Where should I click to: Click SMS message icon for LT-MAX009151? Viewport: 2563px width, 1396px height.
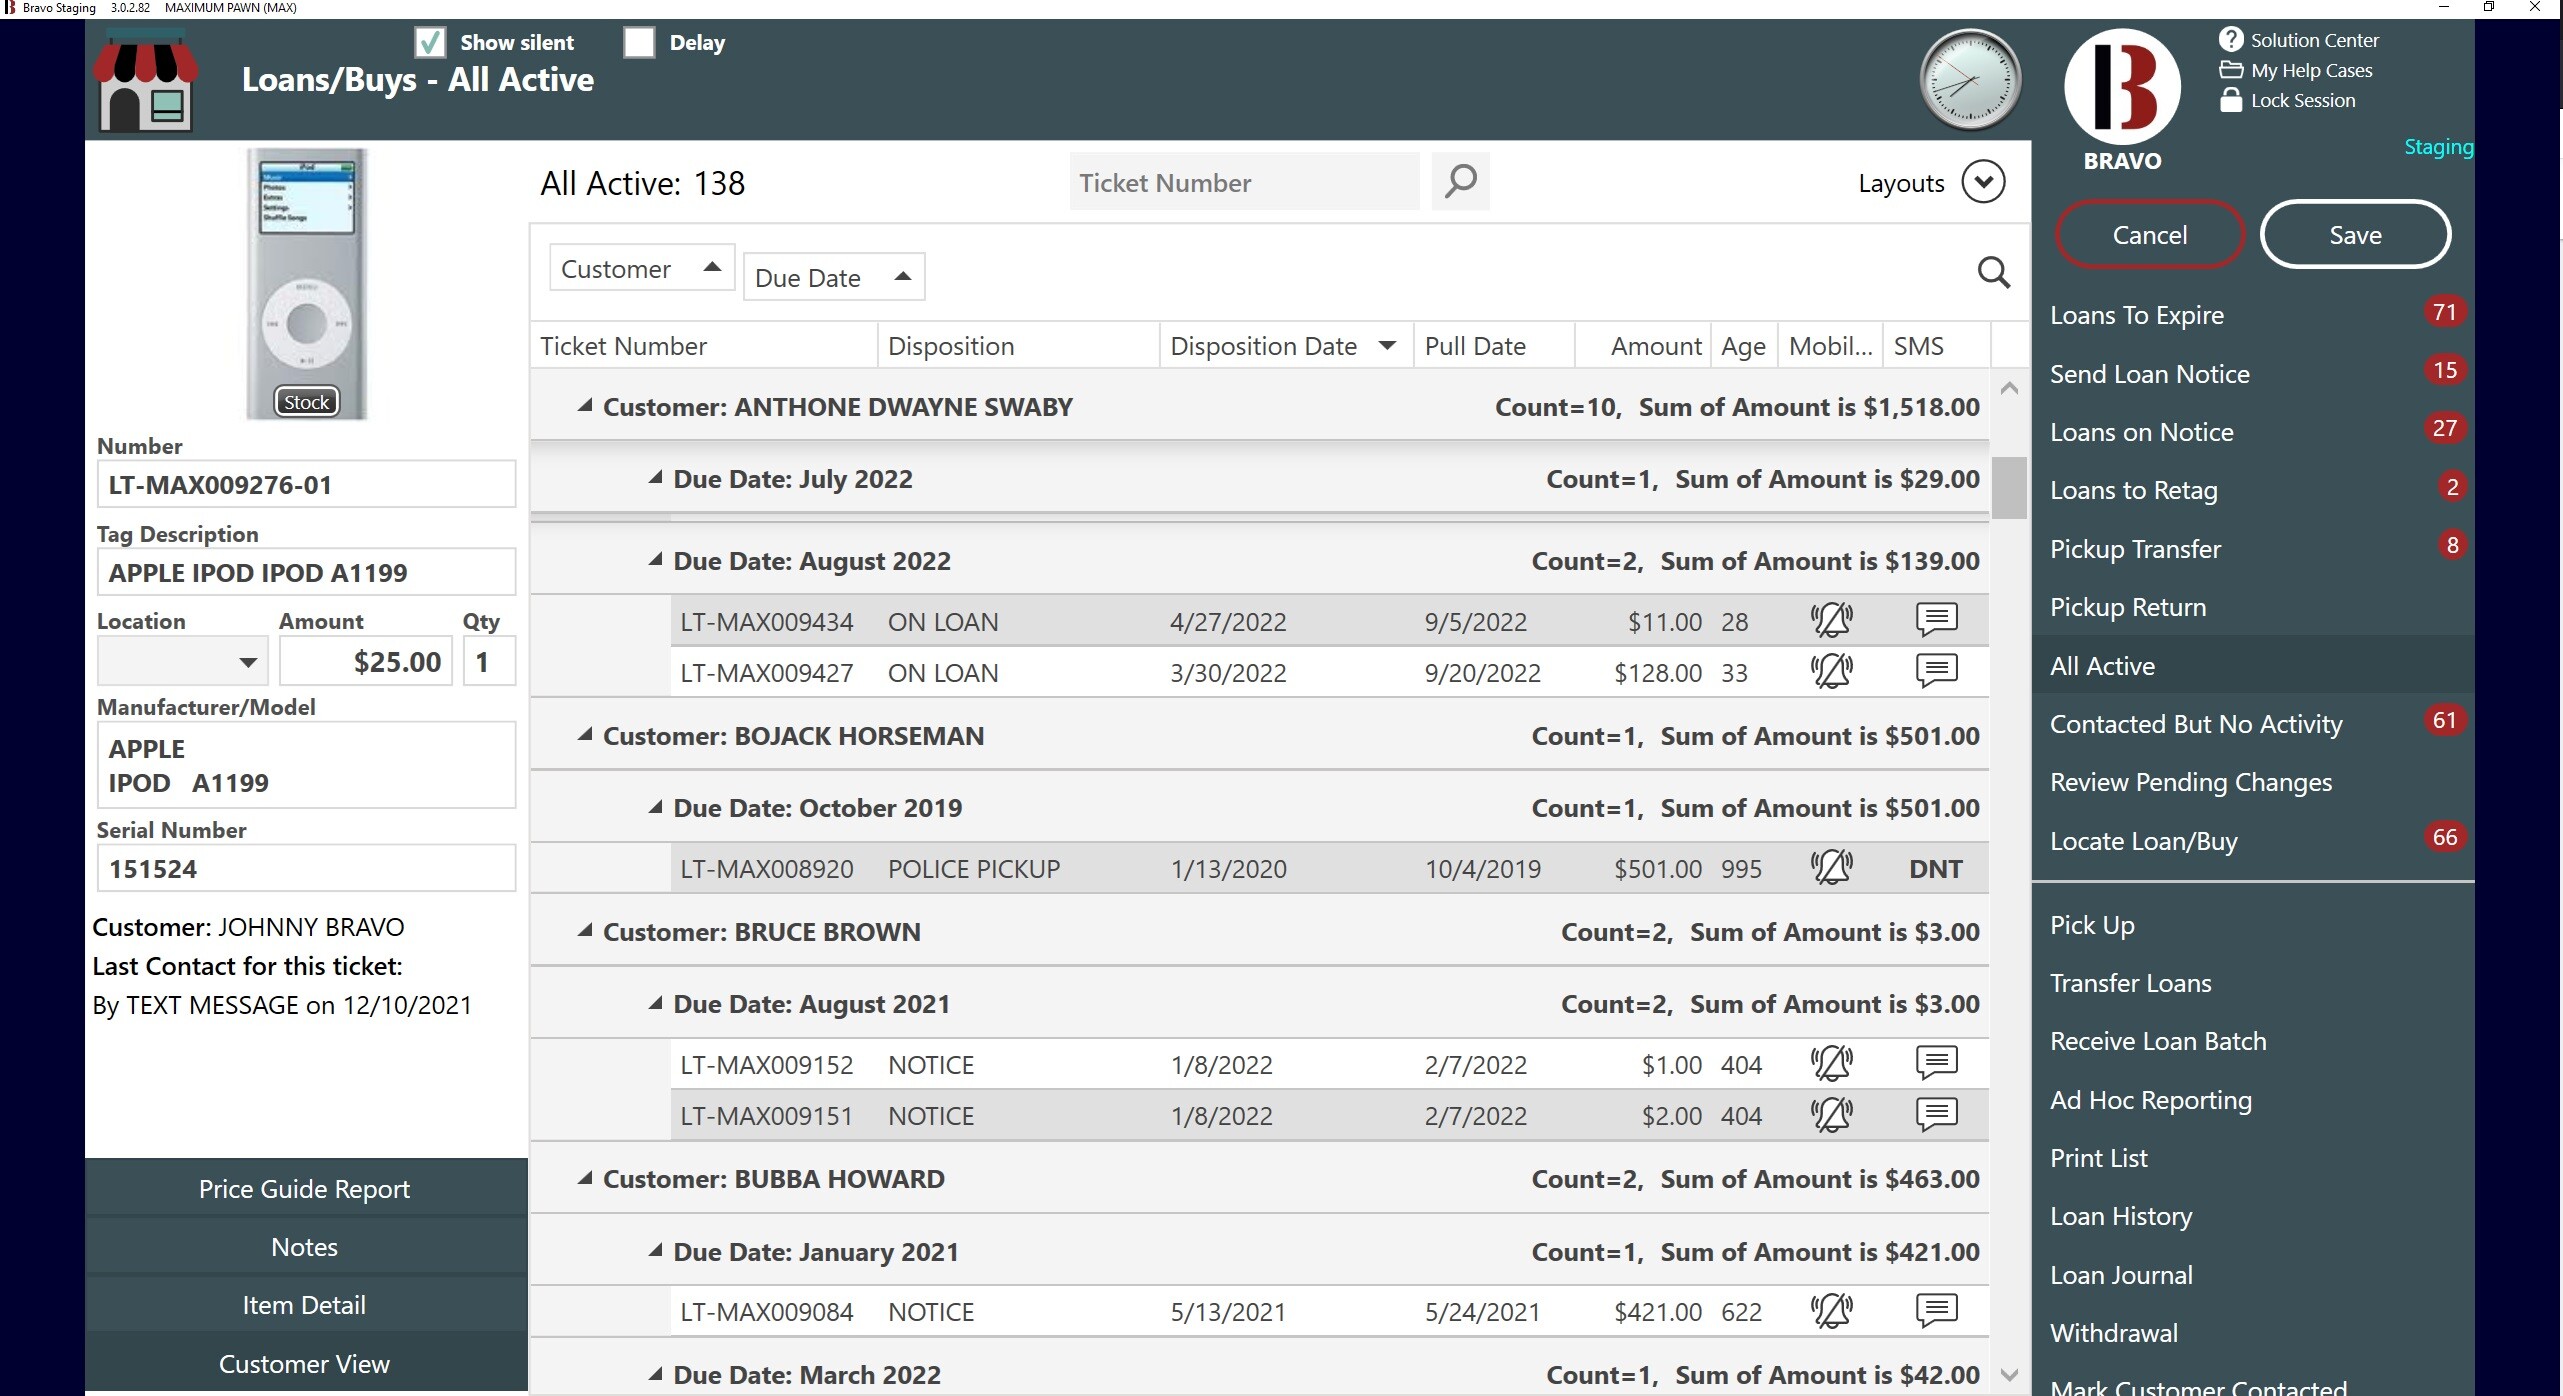pos(1936,1114)
